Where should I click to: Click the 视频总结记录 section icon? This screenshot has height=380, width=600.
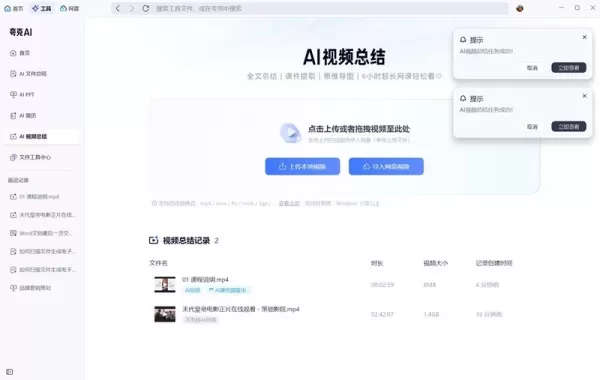(x=153, y=240)
